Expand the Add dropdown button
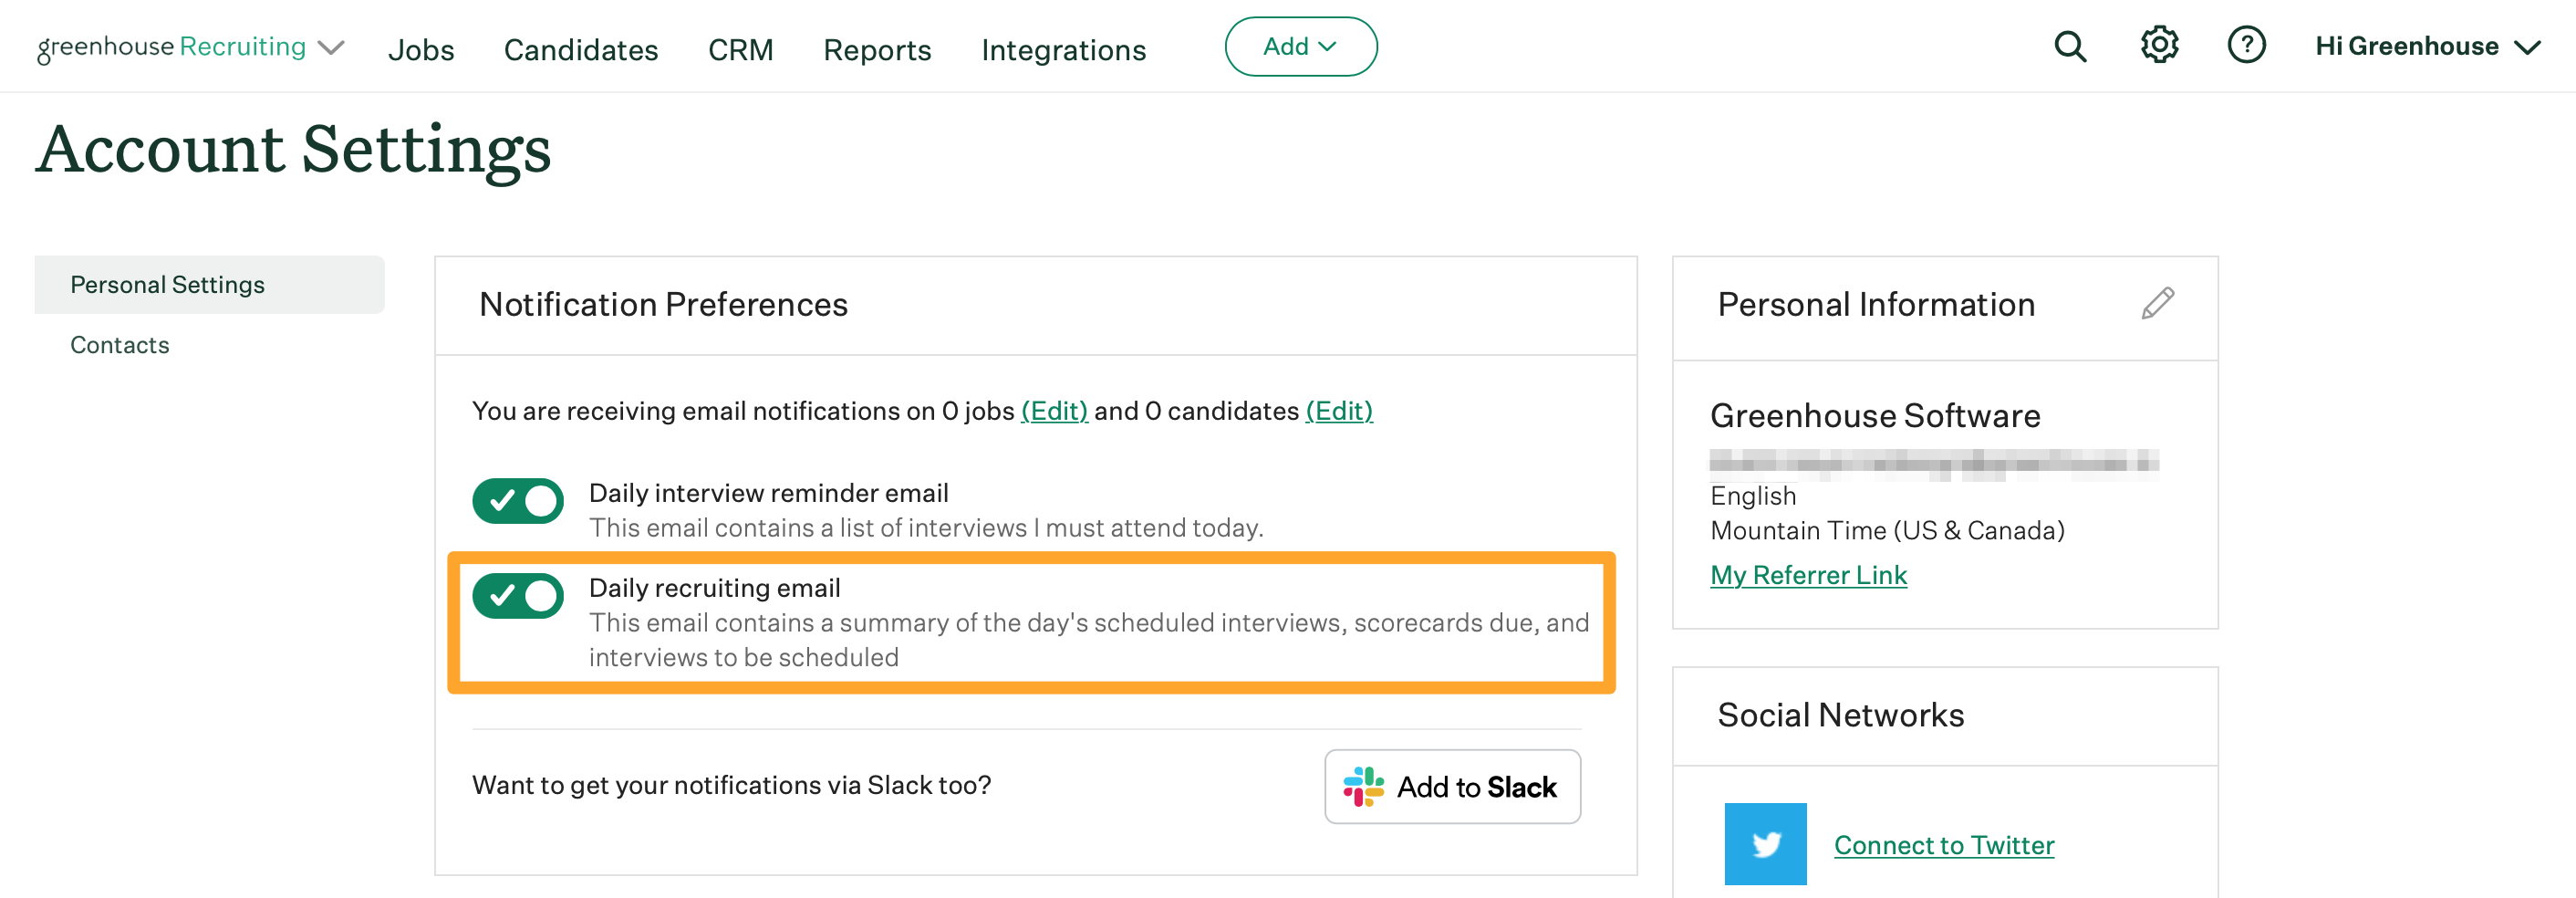2576x898 pixels. click(1300, 46)
